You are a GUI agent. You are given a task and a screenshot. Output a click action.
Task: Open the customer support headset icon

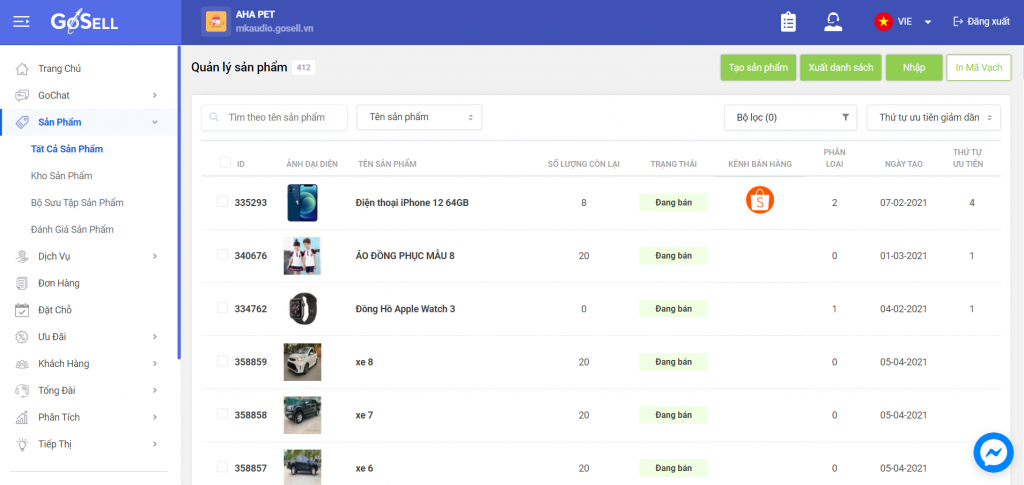pyautogui.click(x=833, y=22)
